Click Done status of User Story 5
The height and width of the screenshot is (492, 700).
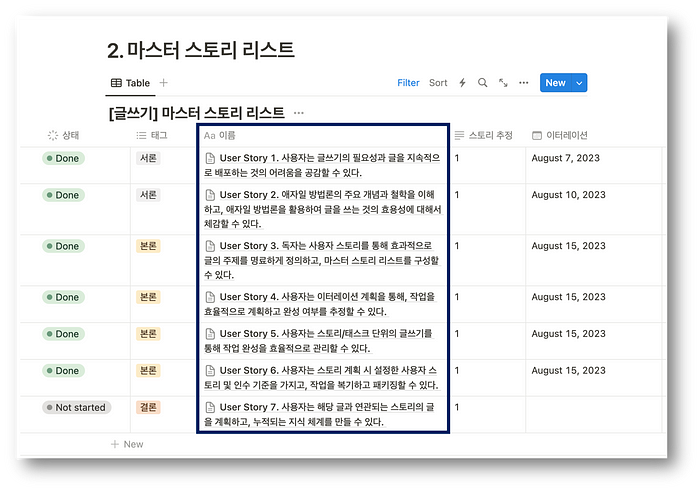click(63, 334)
